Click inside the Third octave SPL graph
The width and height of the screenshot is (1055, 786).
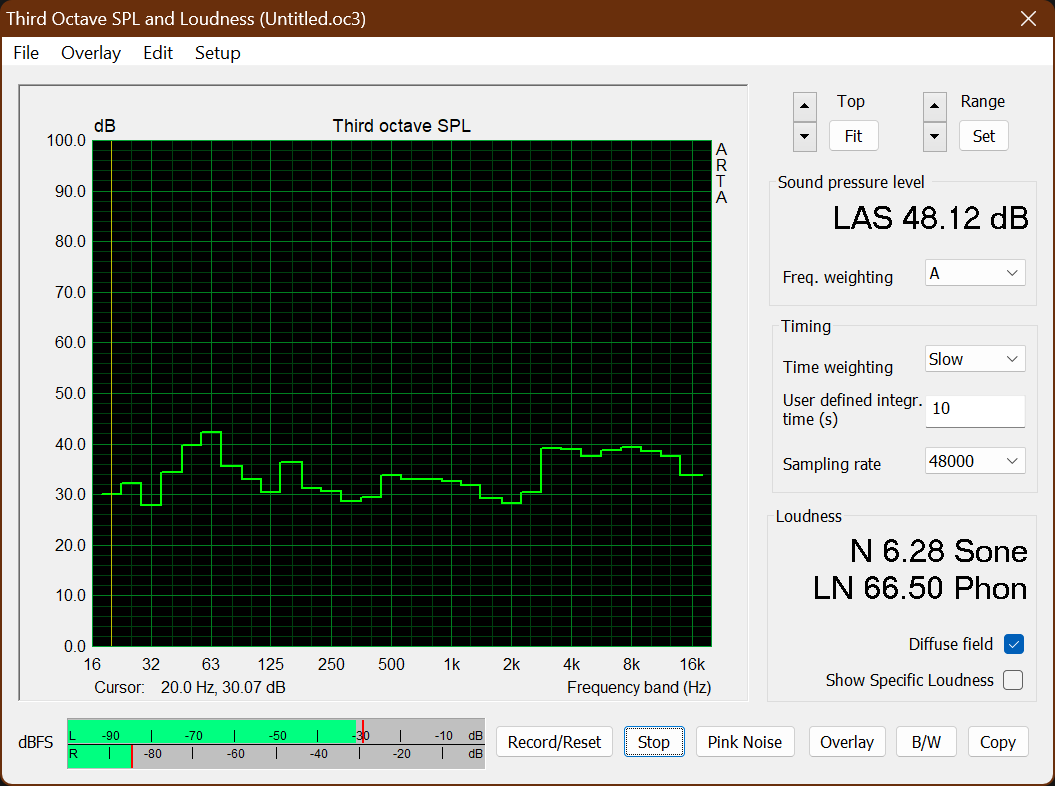[x=402, y=393]
